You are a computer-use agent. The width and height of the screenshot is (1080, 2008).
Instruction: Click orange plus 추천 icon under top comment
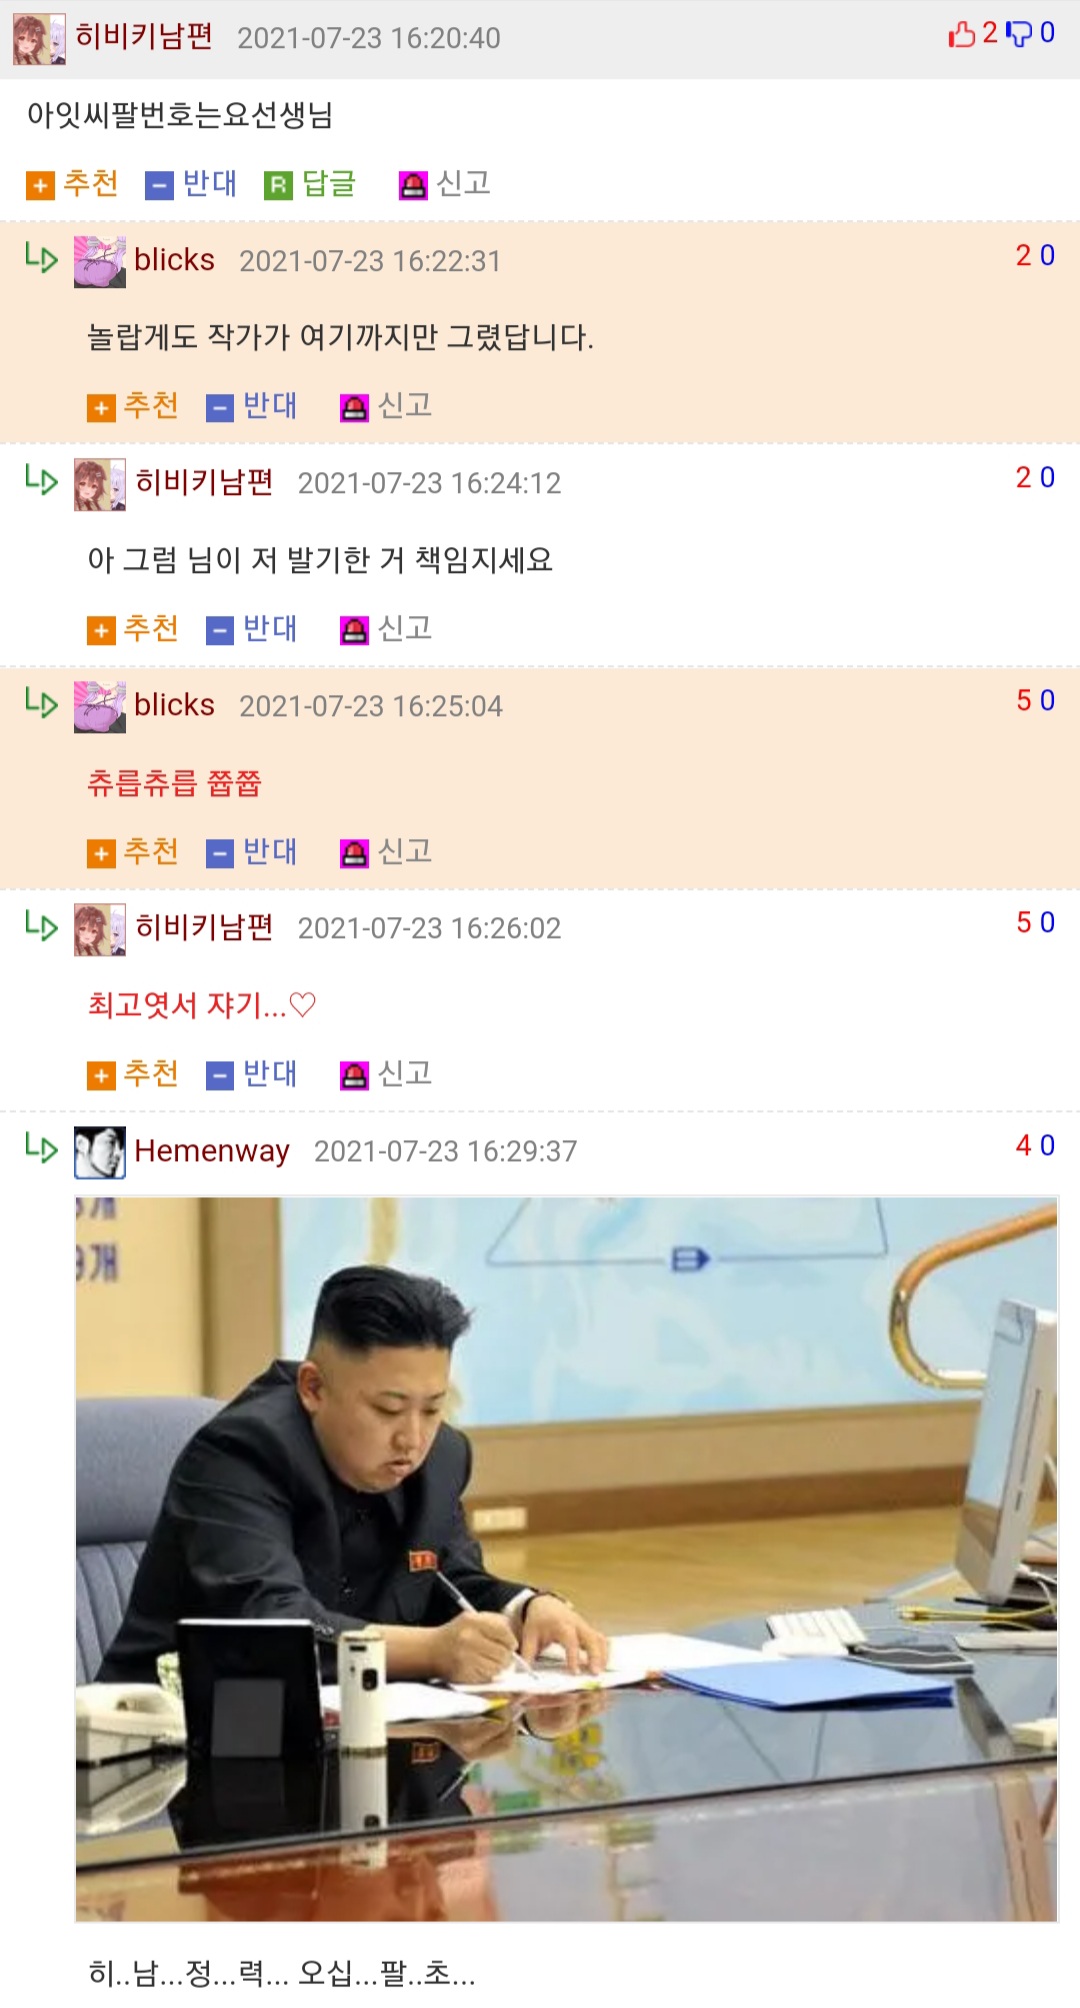(40, 185)
